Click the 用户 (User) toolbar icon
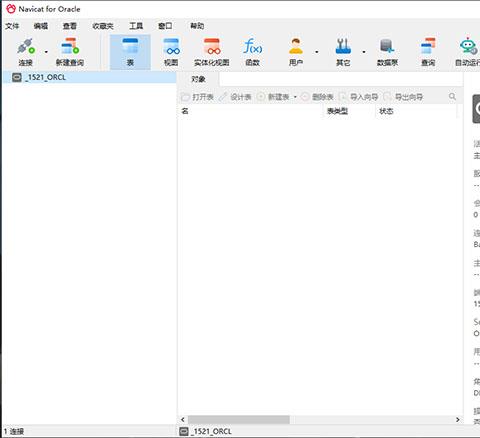The image size is (480, 438). coord(296,52)
